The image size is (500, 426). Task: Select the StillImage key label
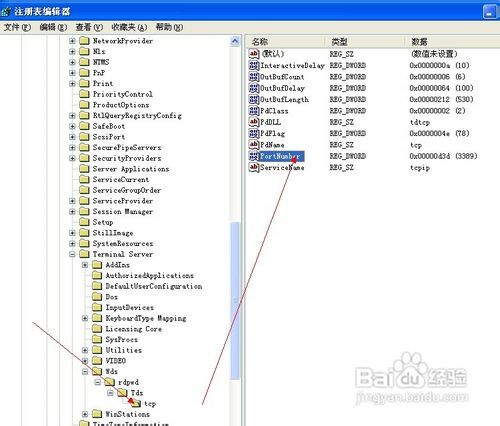[113, 233]
